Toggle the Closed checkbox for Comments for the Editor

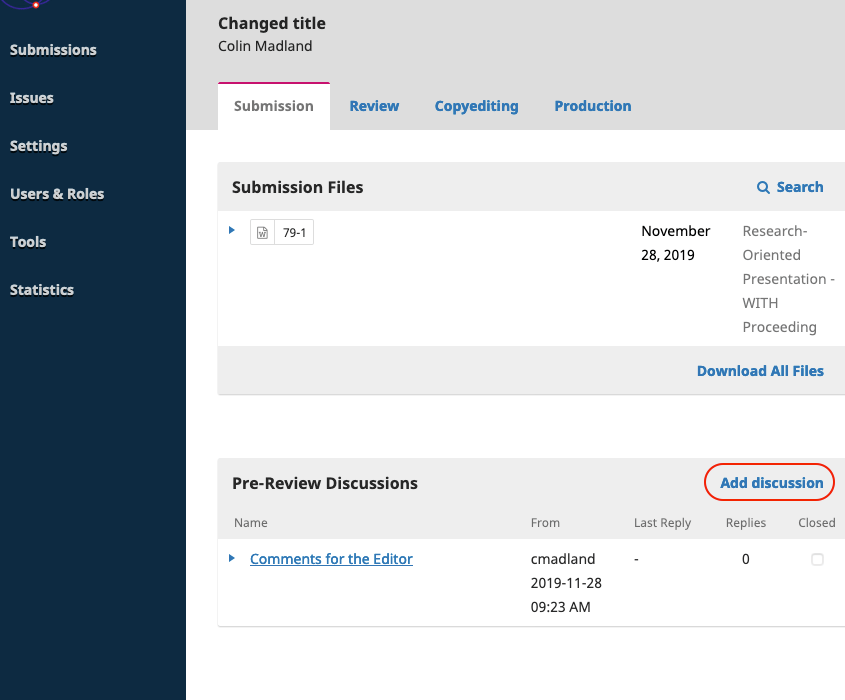(x=817, y=560)
